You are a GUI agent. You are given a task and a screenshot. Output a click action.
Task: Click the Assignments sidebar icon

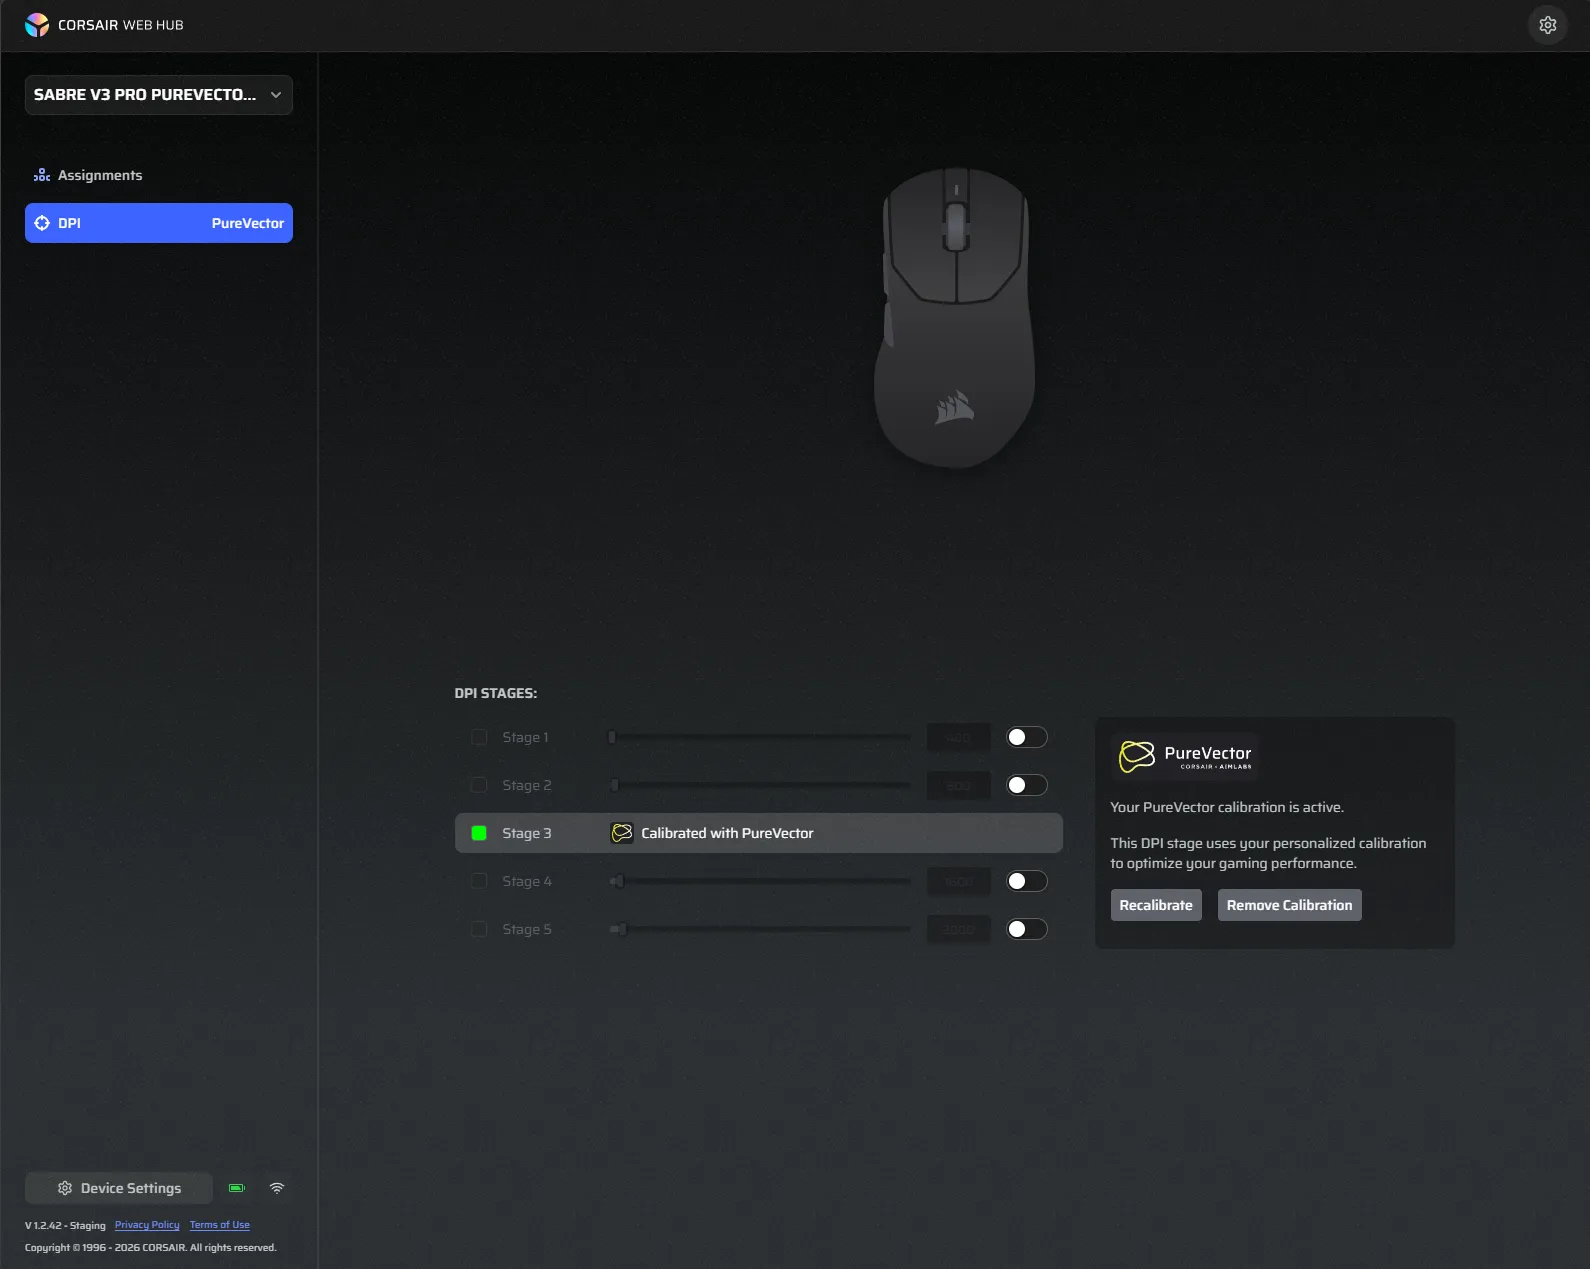tap(42, 175)
